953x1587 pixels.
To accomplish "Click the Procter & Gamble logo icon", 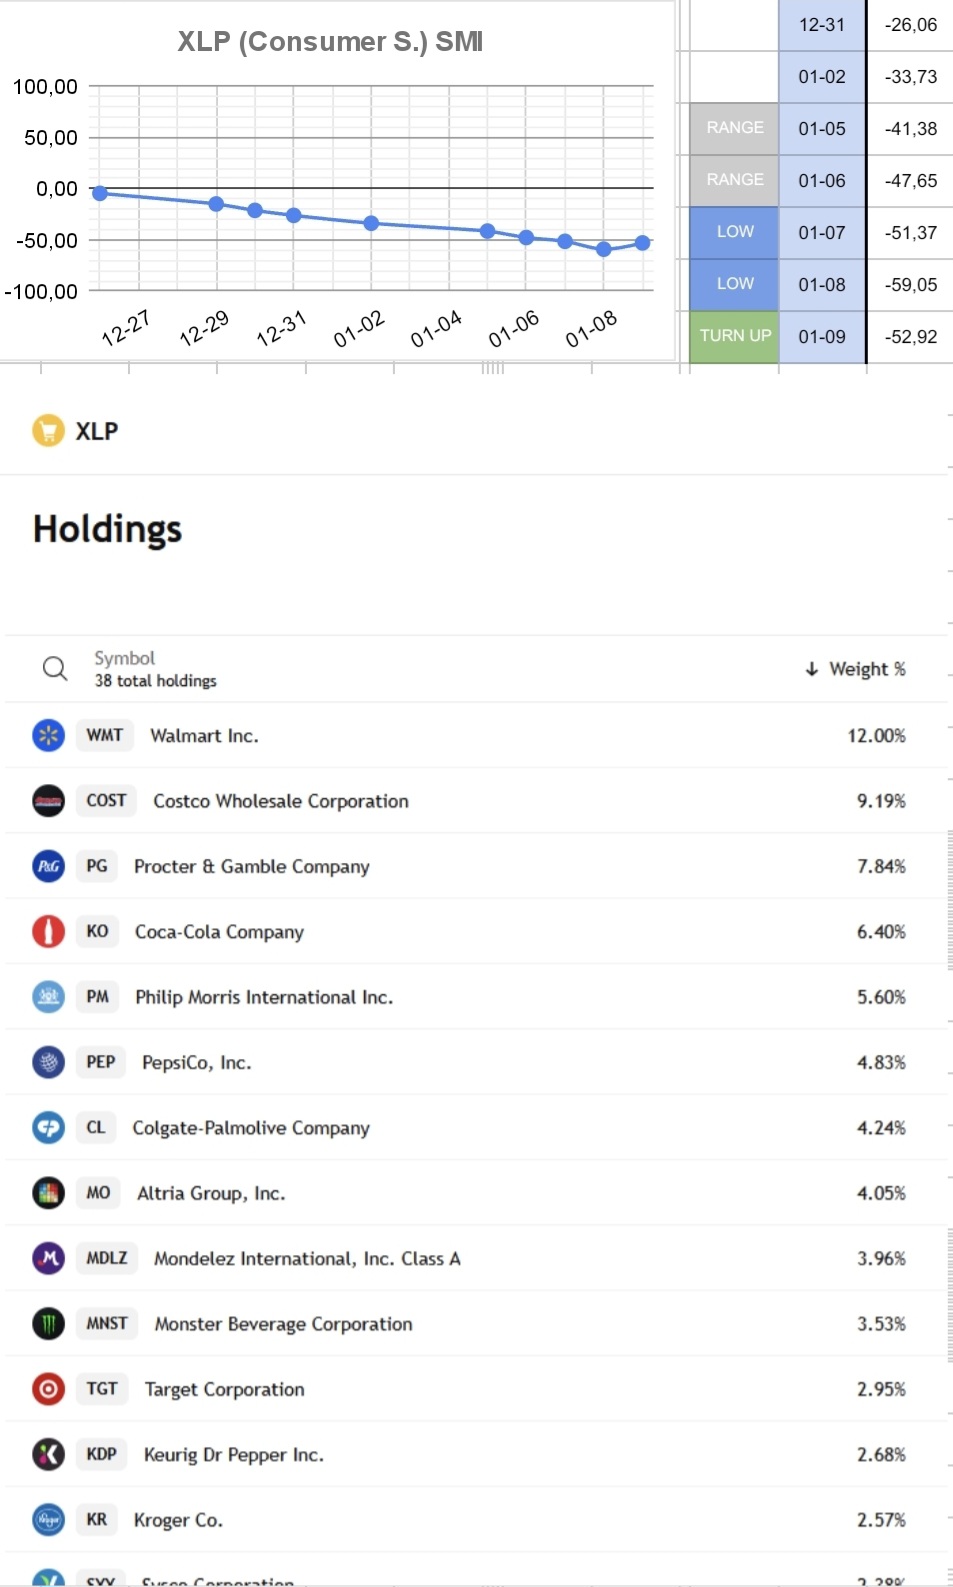I will (x=48, y=866).
